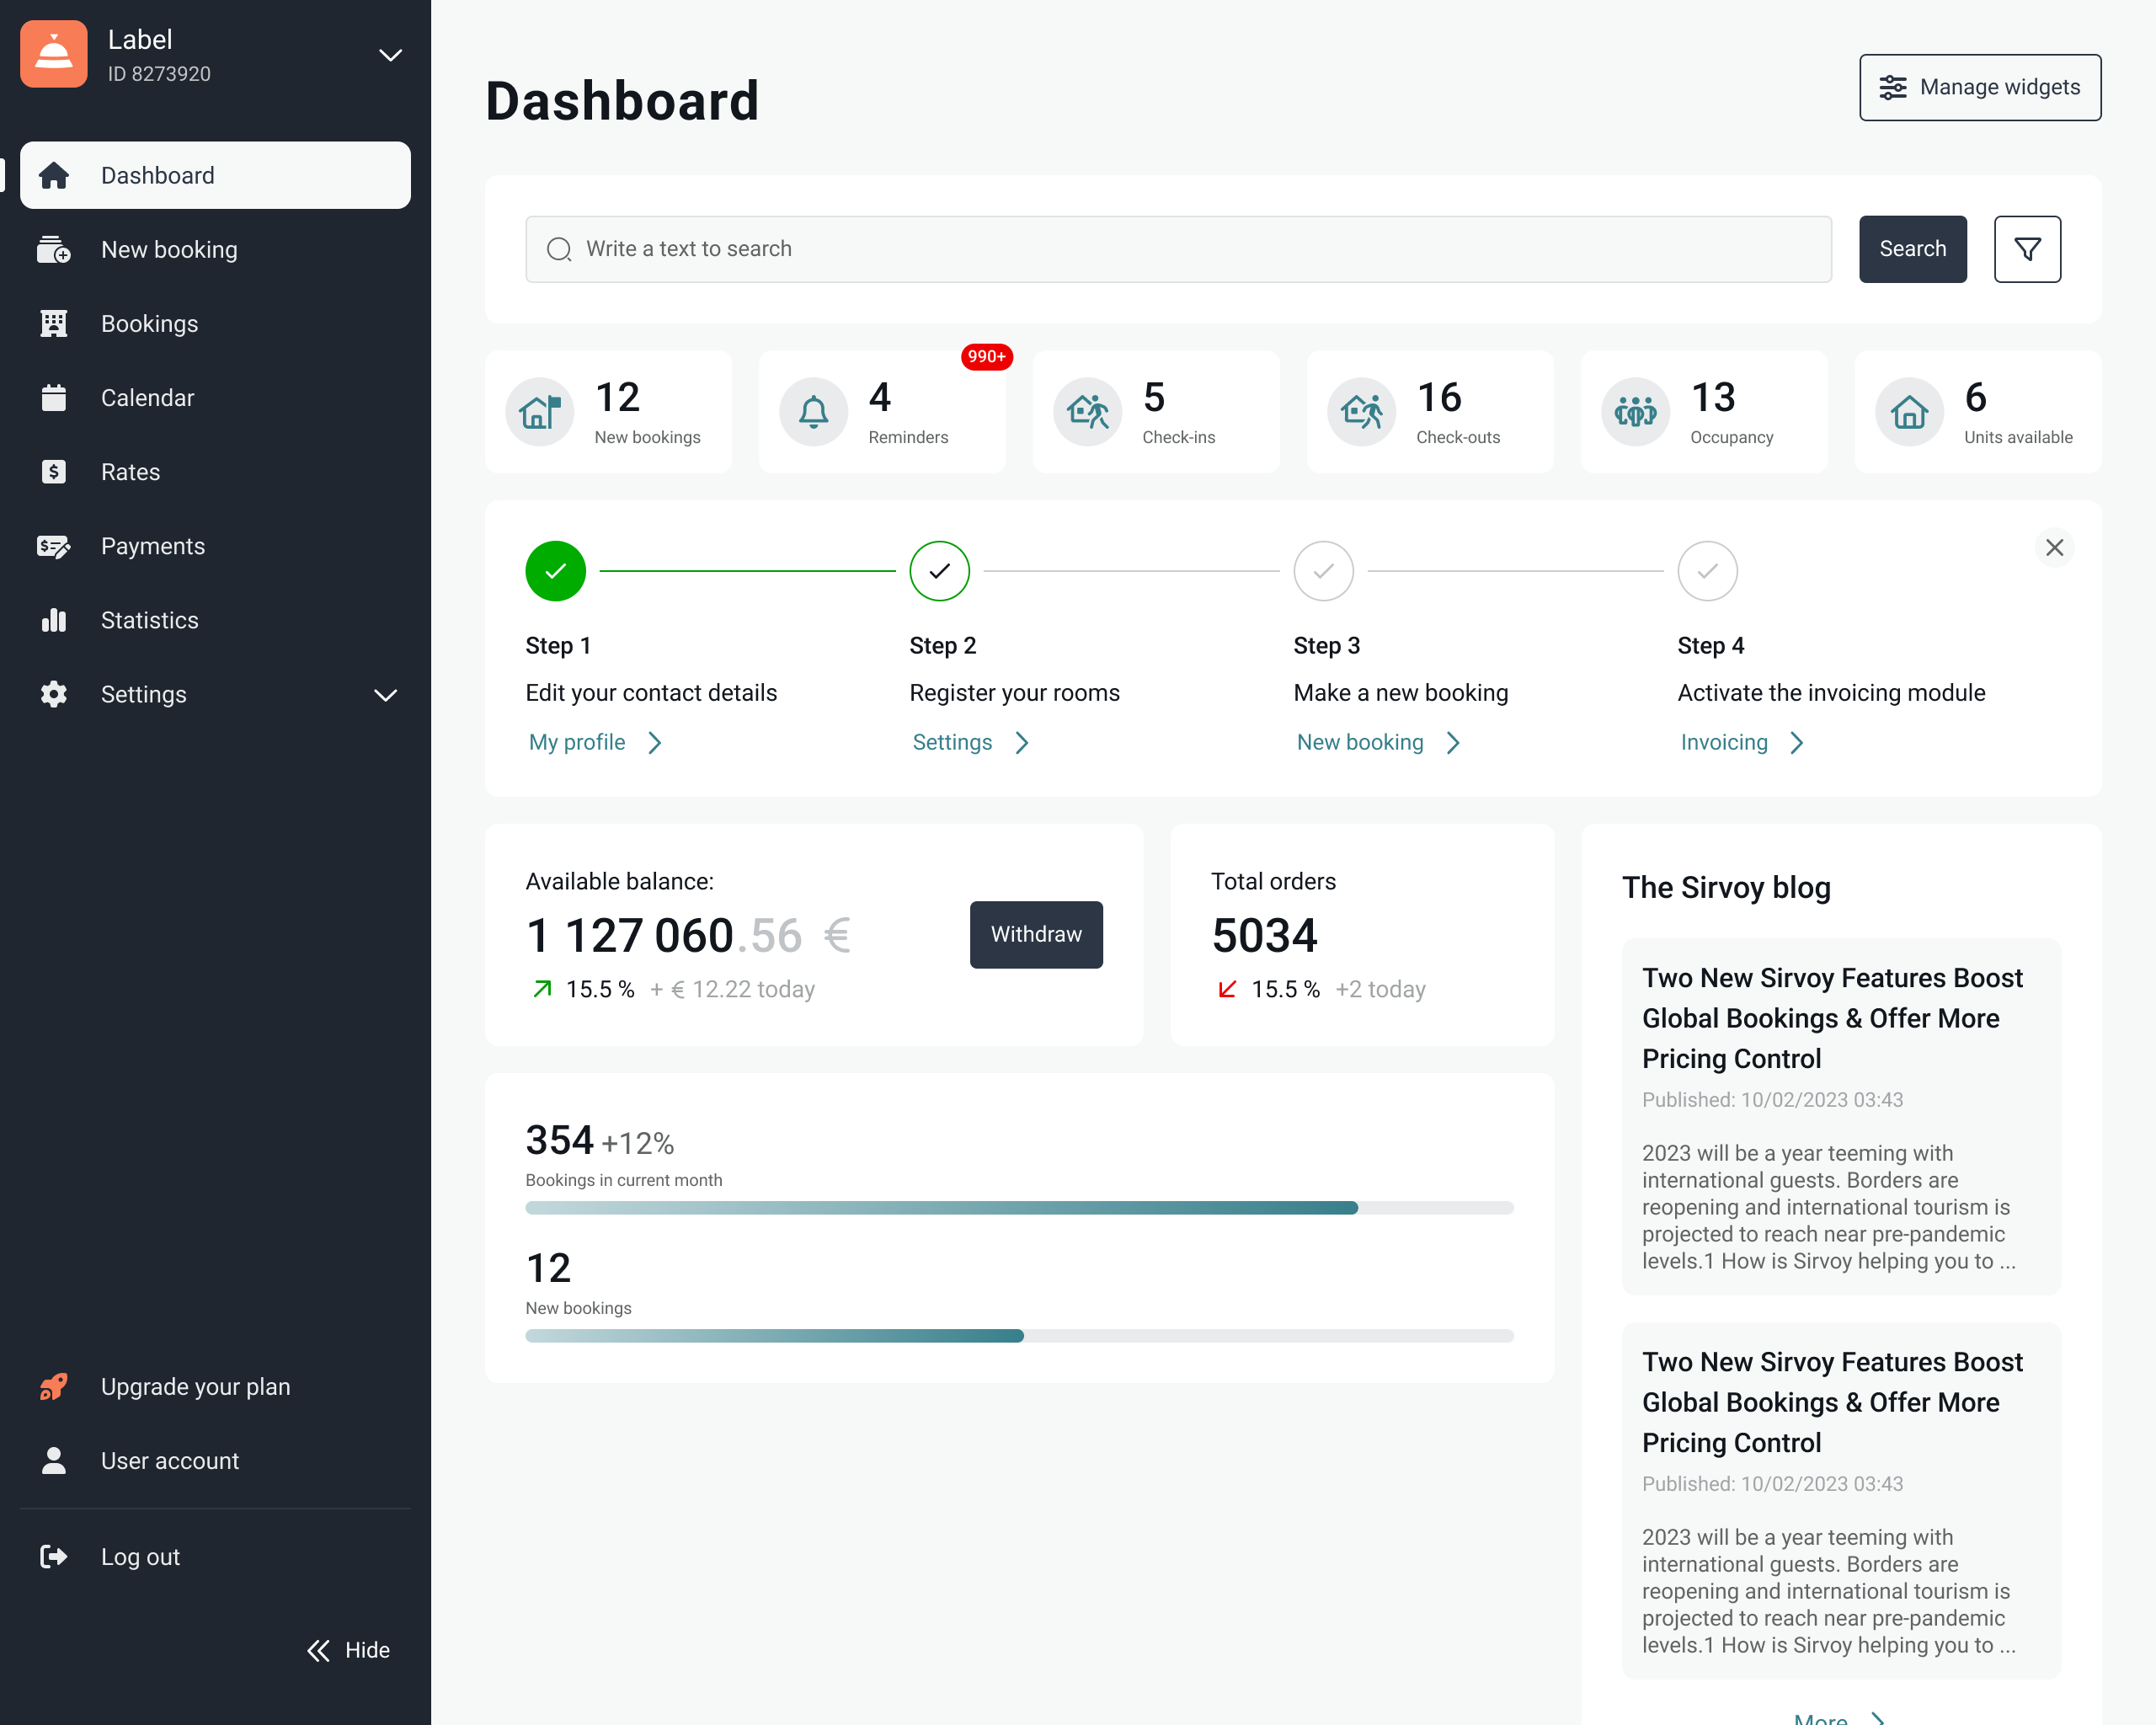Click the search text field

pos(1178,249)
